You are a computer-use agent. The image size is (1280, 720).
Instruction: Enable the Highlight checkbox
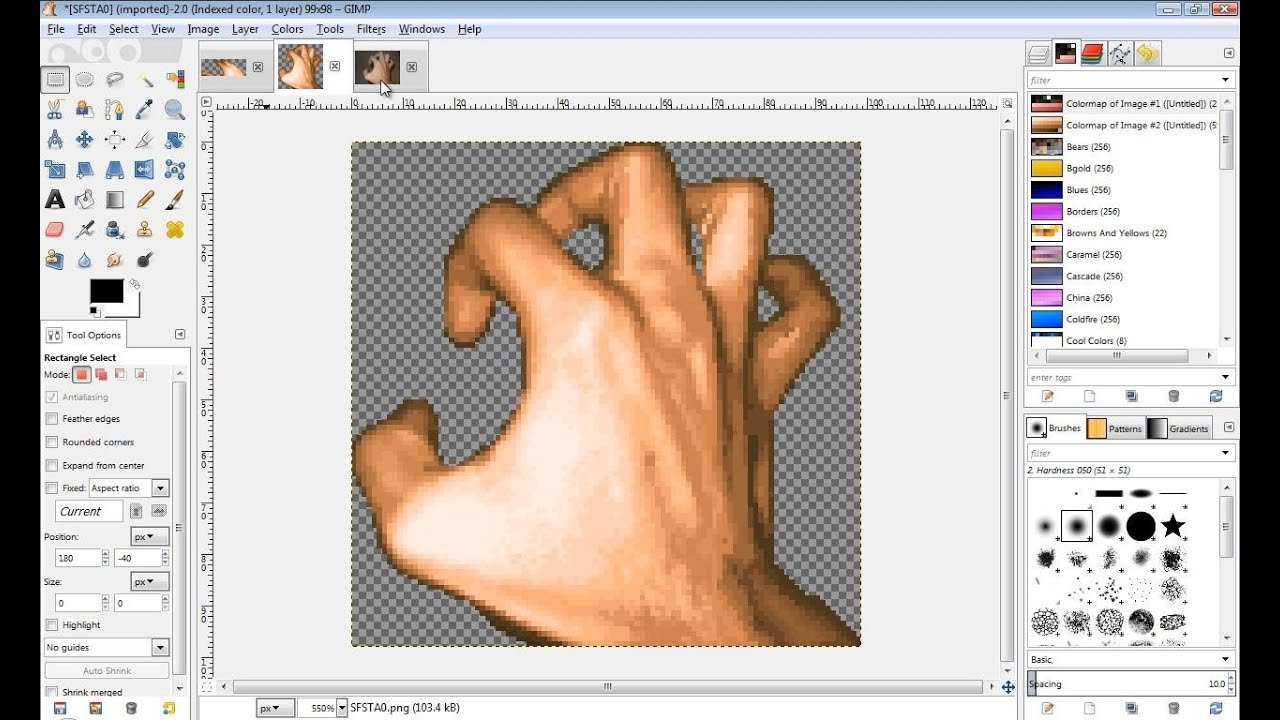[x=51, y=625]
